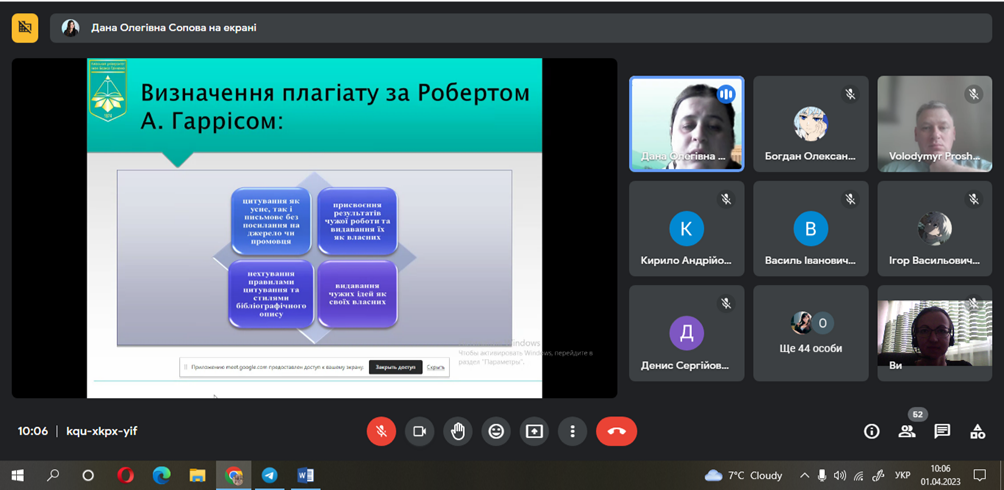Open the activities panel icon
The image size is (1004, 490).
click(977, 431)
